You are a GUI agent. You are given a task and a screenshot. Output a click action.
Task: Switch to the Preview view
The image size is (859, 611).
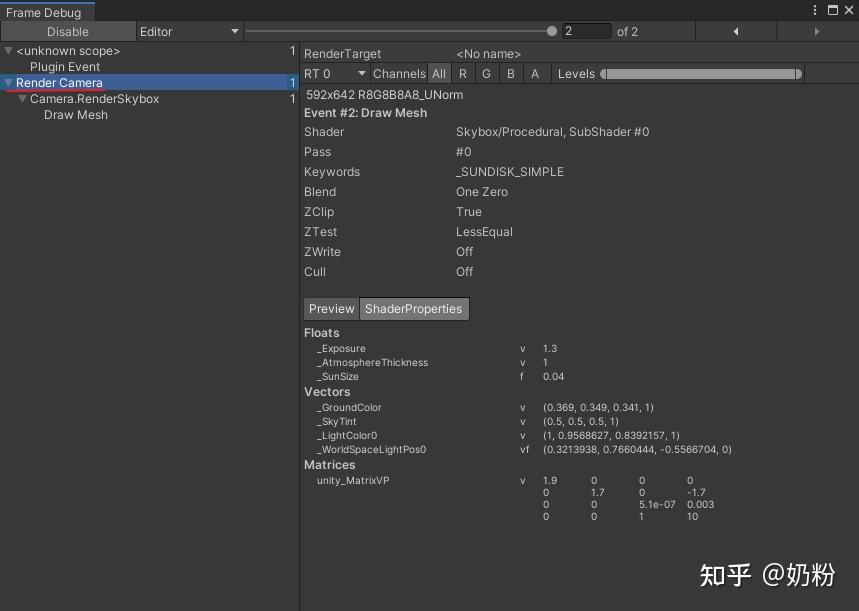(x=331, y=308)
